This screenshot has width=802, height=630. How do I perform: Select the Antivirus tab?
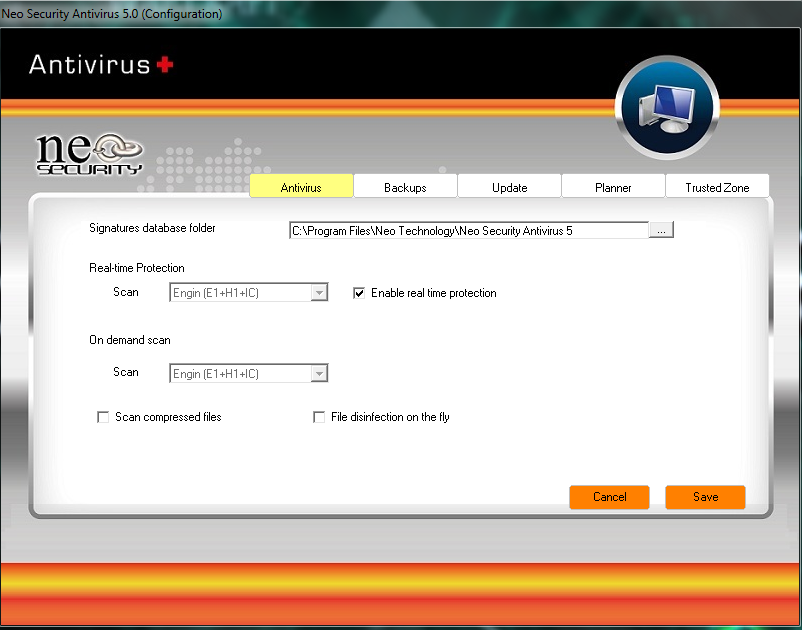[x=301, y=187]
